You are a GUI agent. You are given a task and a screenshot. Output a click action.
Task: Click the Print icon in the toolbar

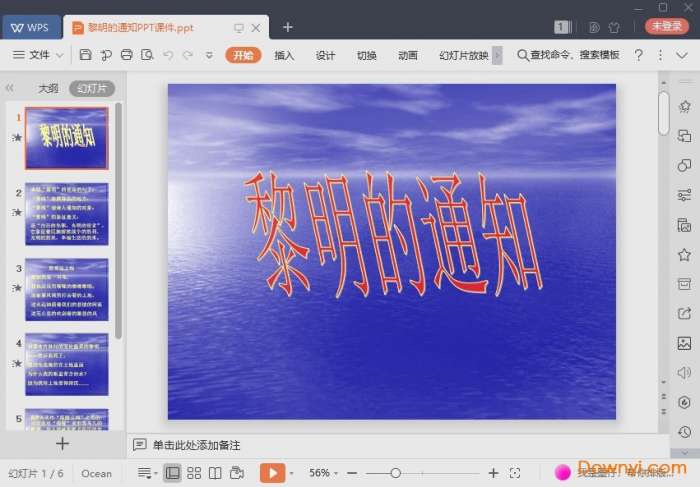tap(127, 55)
